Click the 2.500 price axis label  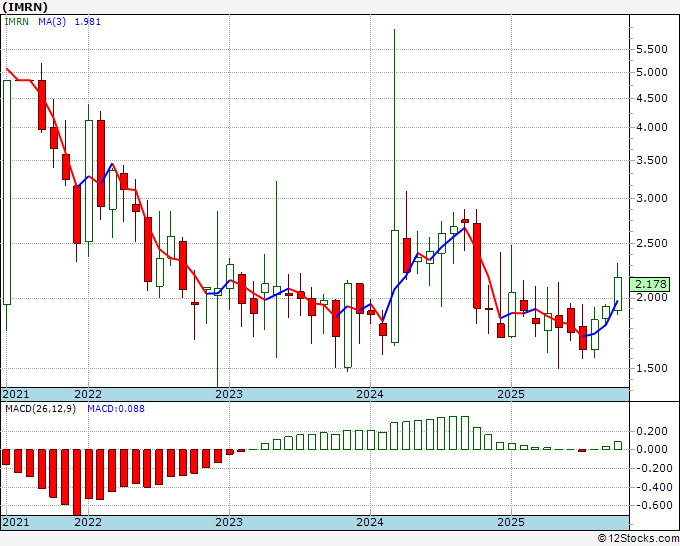click(651, 243)
